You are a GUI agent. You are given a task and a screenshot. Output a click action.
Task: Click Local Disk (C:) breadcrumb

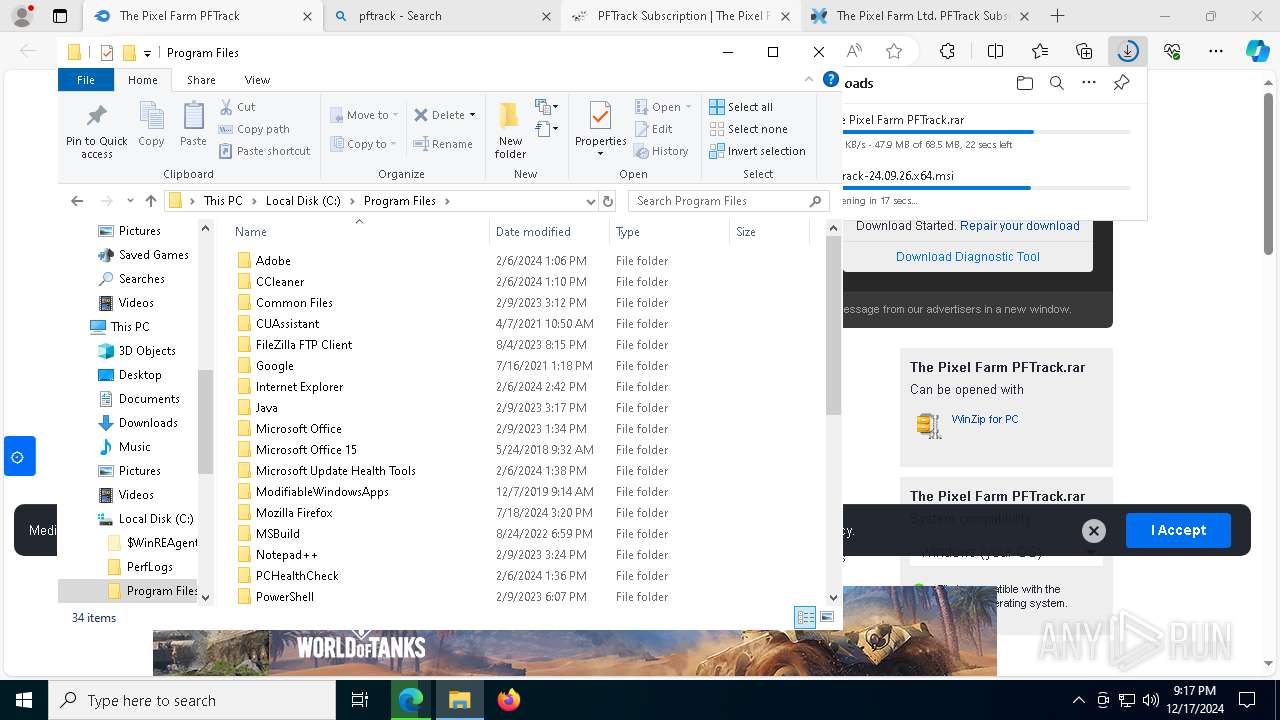tap(303, 201)
